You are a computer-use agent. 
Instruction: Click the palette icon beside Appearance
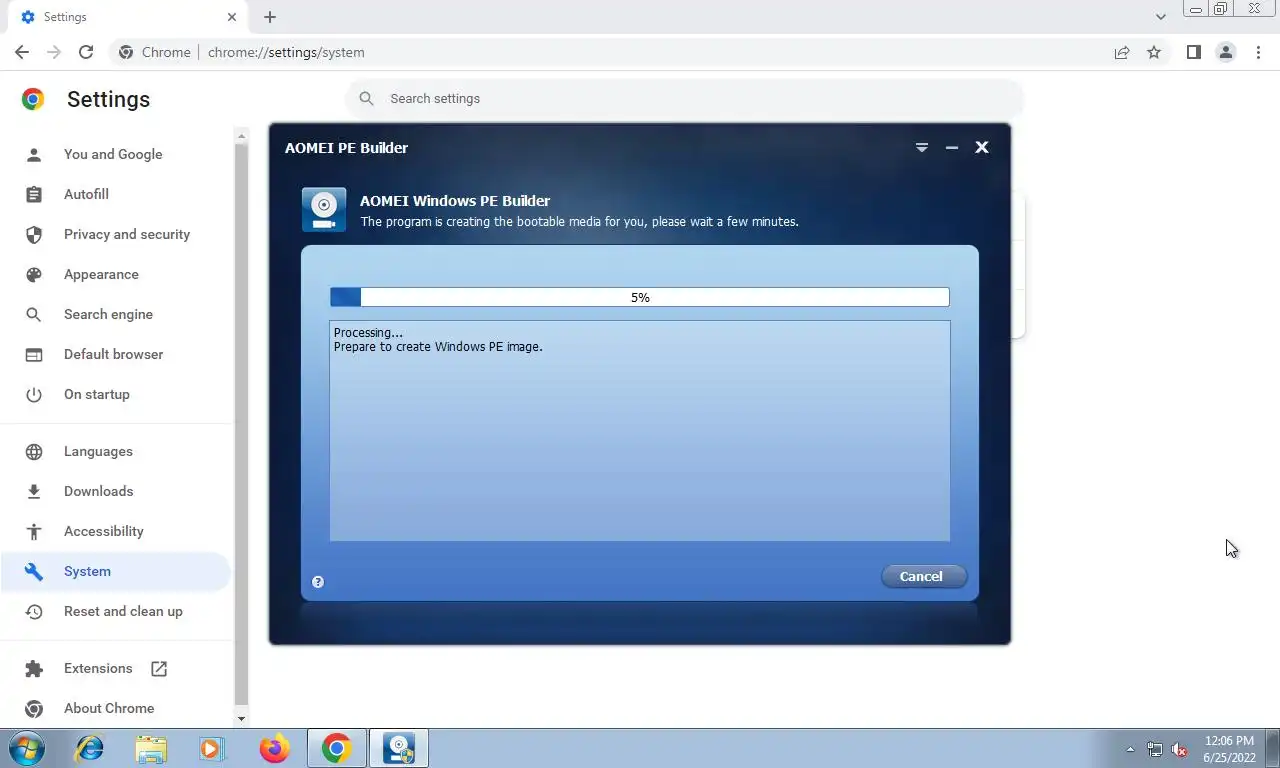click(34, 274)
